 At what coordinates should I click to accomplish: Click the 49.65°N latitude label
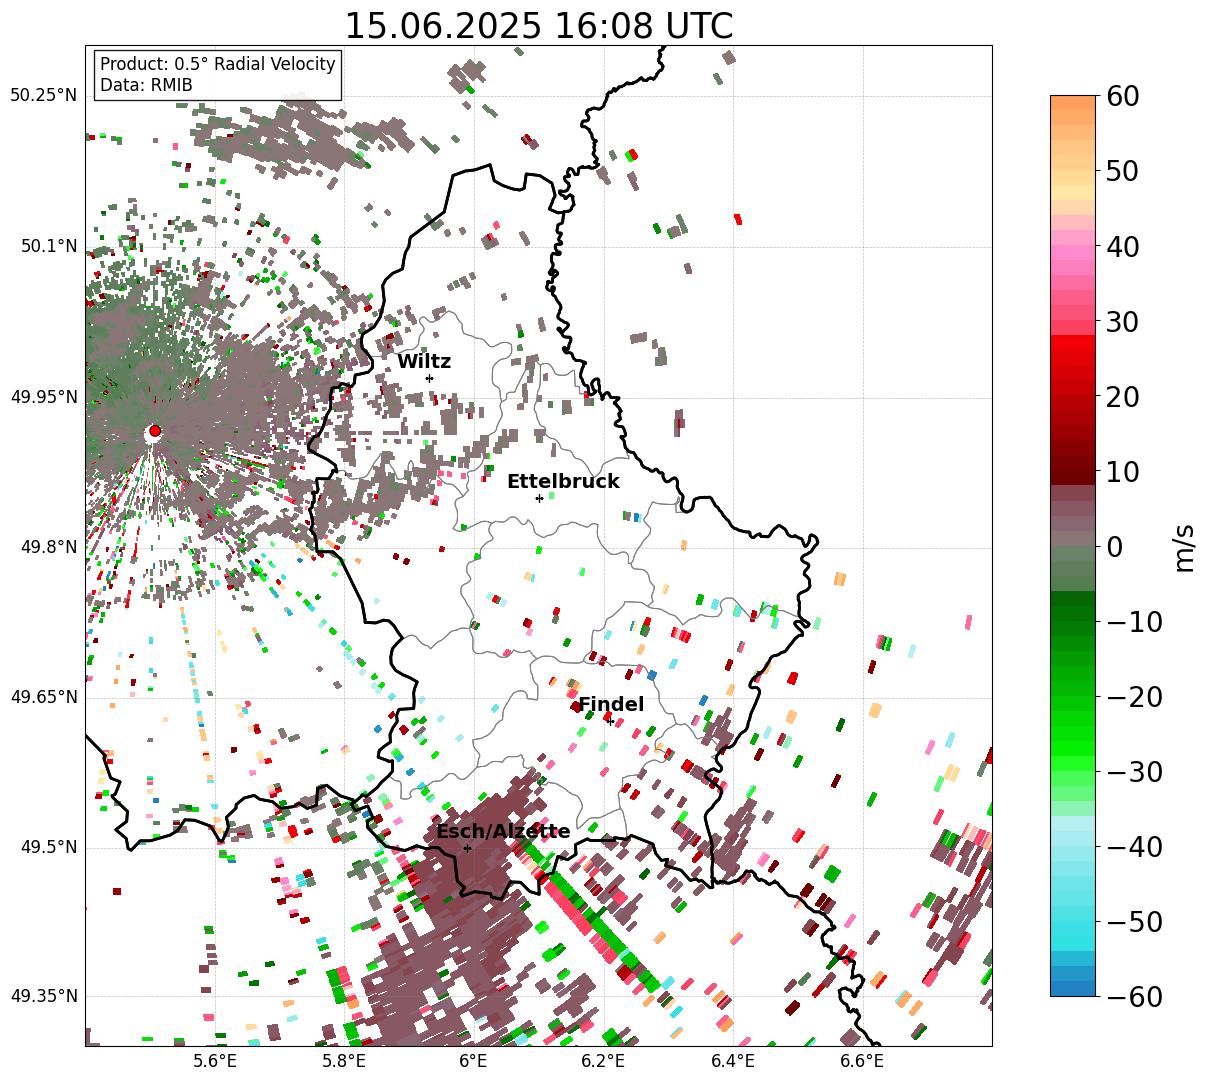point(44,697)
